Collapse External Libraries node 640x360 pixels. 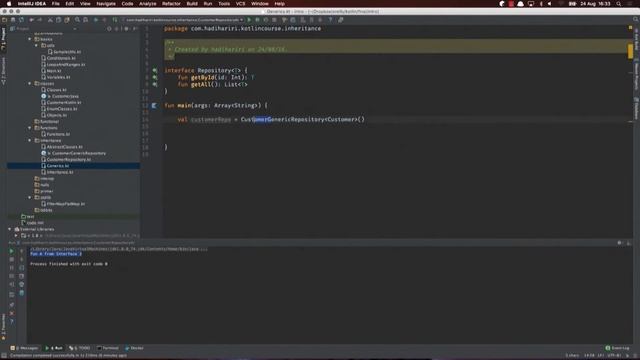(10, 229)
